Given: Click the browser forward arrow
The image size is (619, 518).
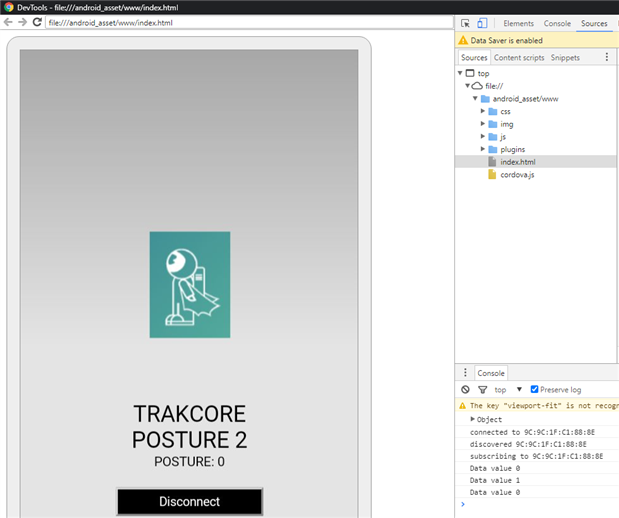Looking at the screenshot, I should 22,22.
